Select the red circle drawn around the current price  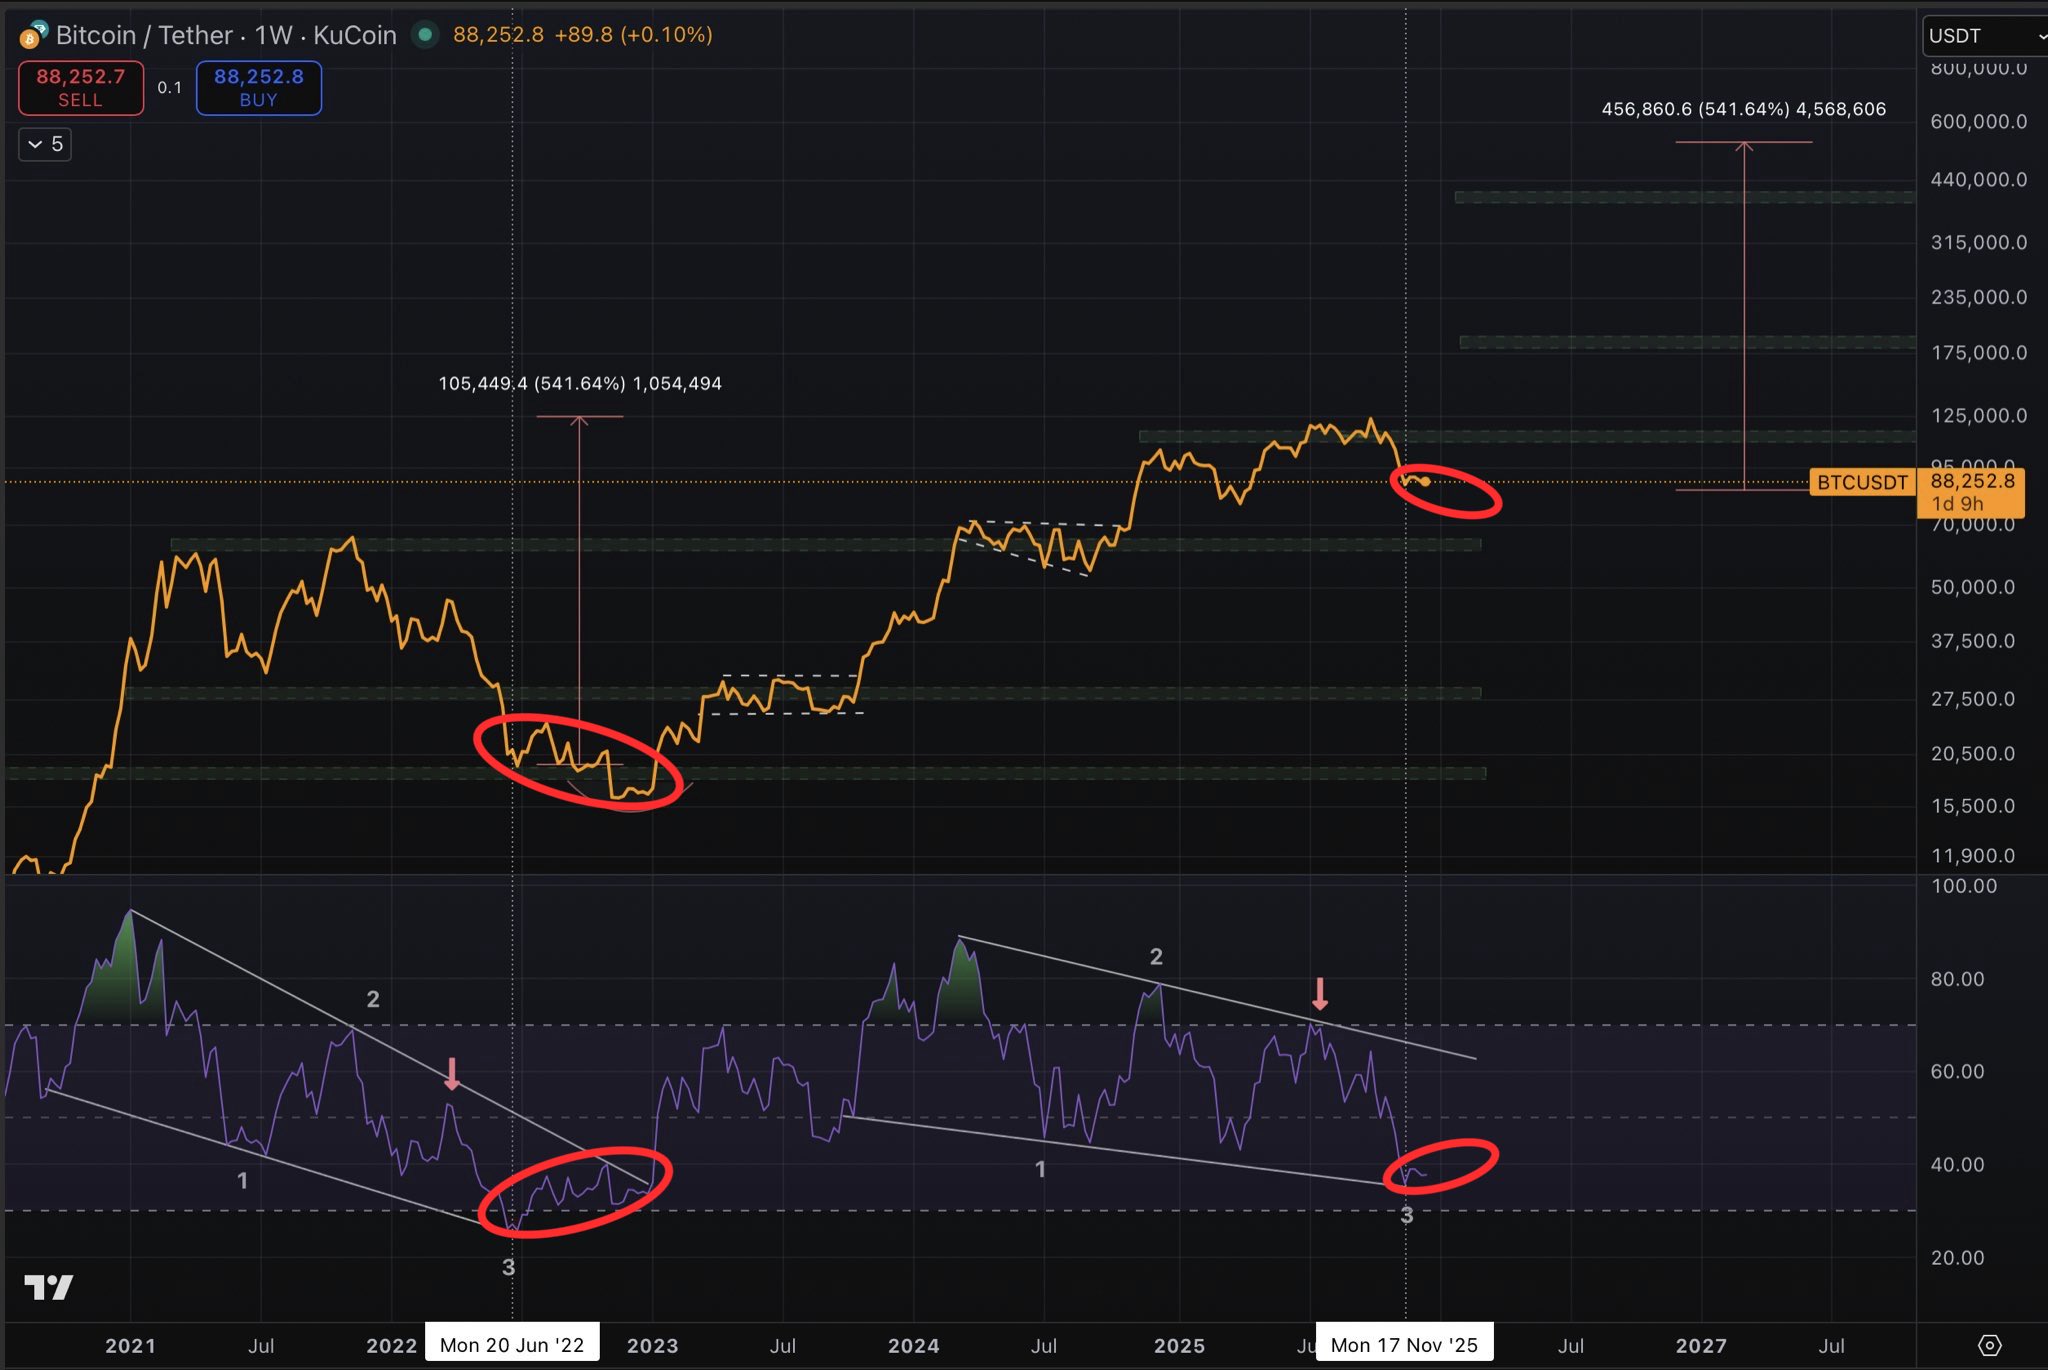[x=1447, y=493]
